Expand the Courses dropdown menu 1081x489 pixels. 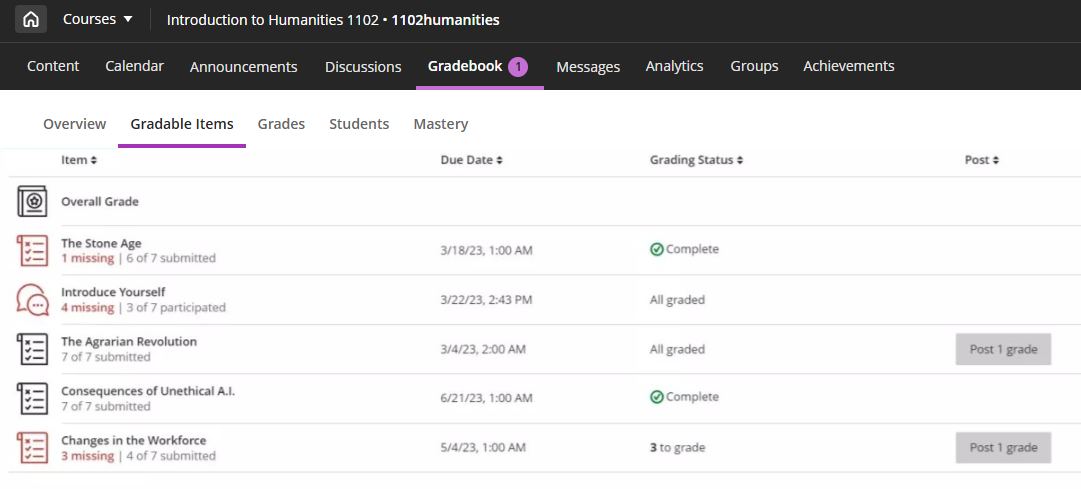click(x=98, y=19)
